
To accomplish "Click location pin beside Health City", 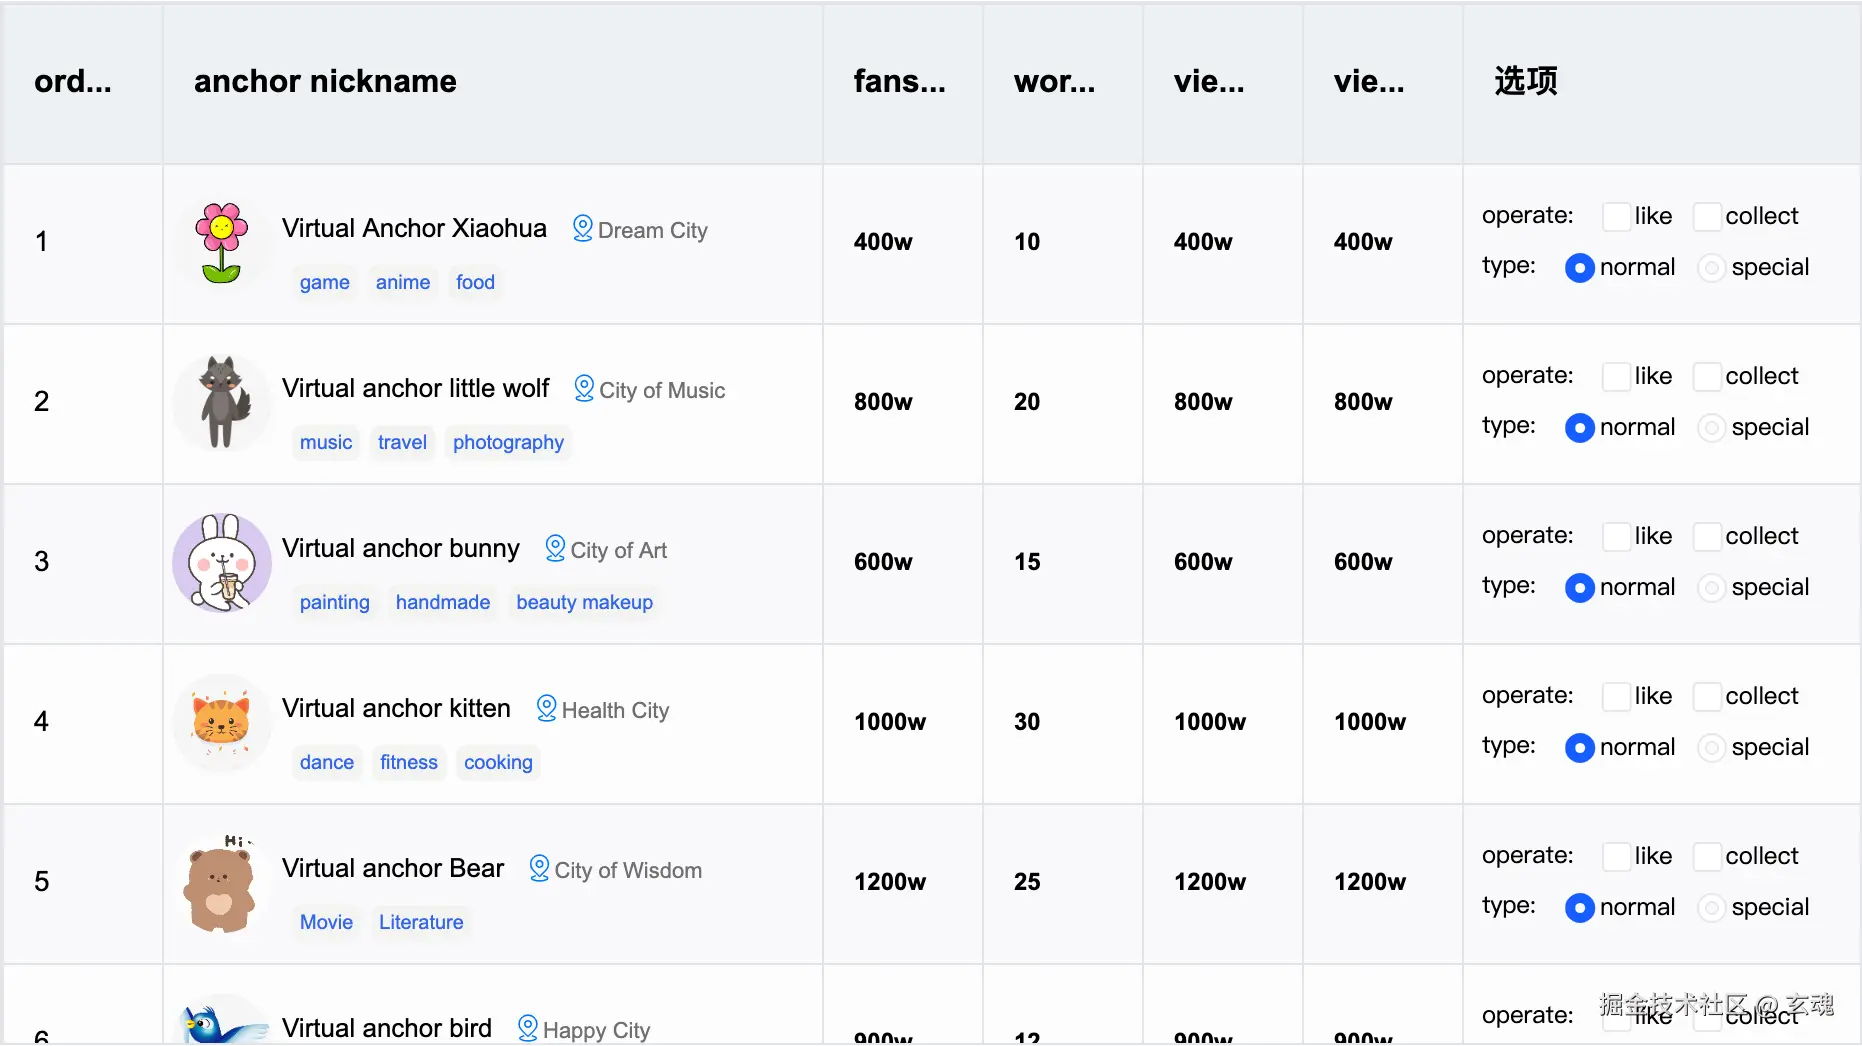I will click(x=546, y=709).
